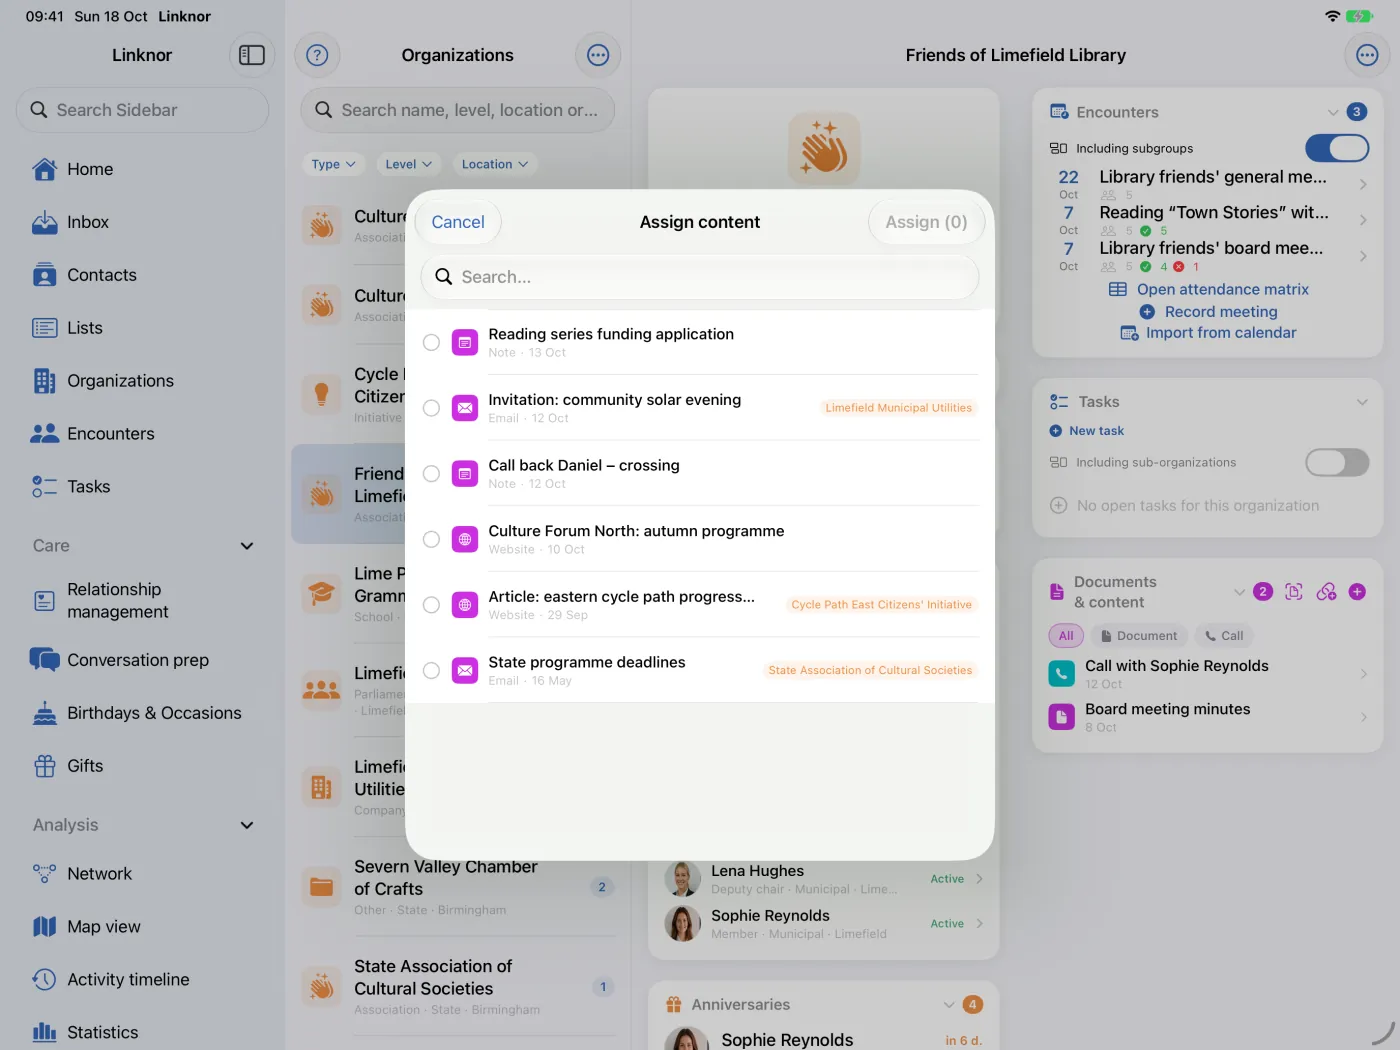Enable the Including sub-organizations switch
Viewport: 1400px width, 1050px height.
[x=1337, y=462]
